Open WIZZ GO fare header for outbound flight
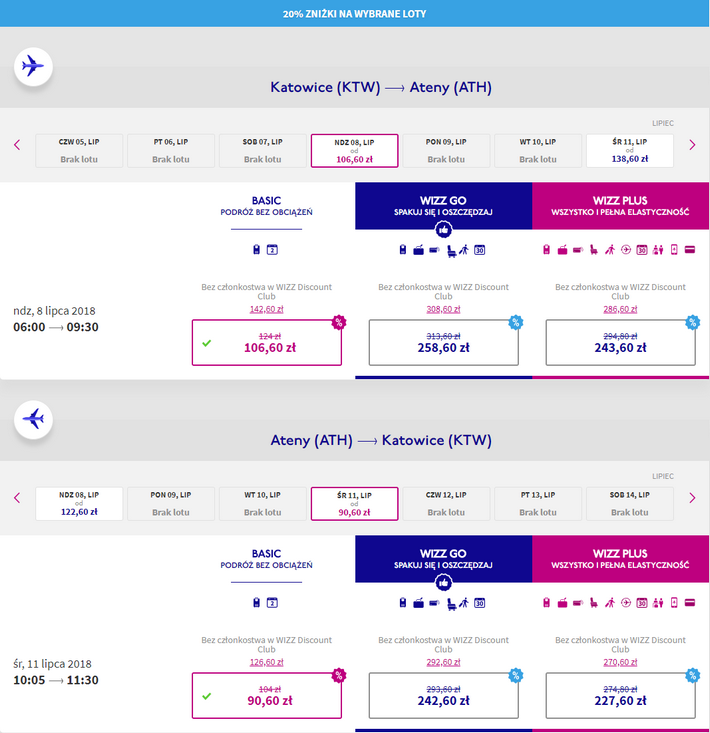710x733 pixels. pos(443,206)
